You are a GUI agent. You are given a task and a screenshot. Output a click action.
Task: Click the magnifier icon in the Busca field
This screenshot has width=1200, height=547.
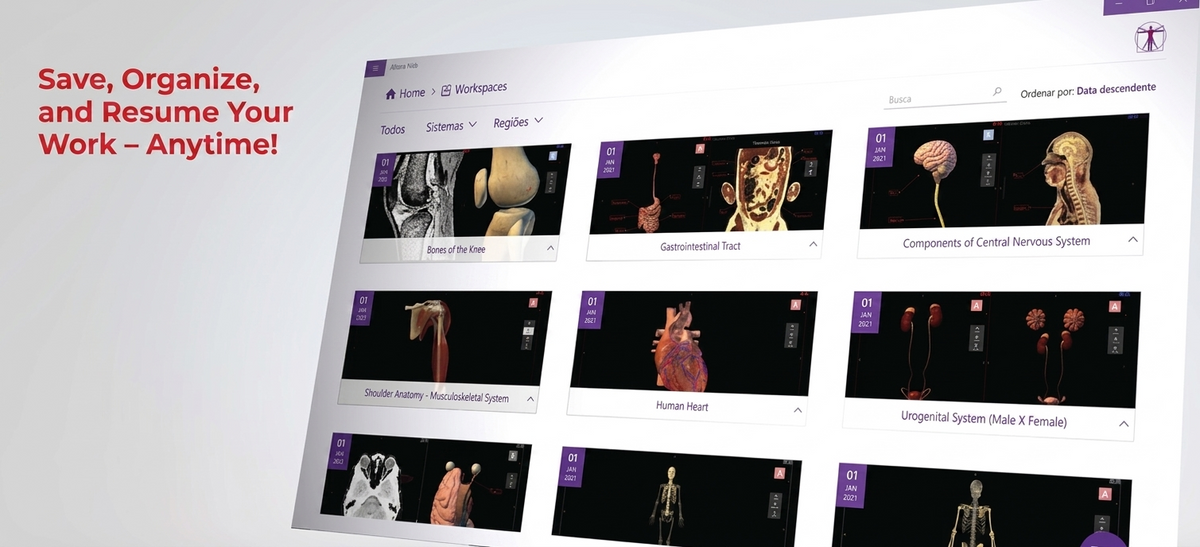pyautogui.click(x=997, y=92)
